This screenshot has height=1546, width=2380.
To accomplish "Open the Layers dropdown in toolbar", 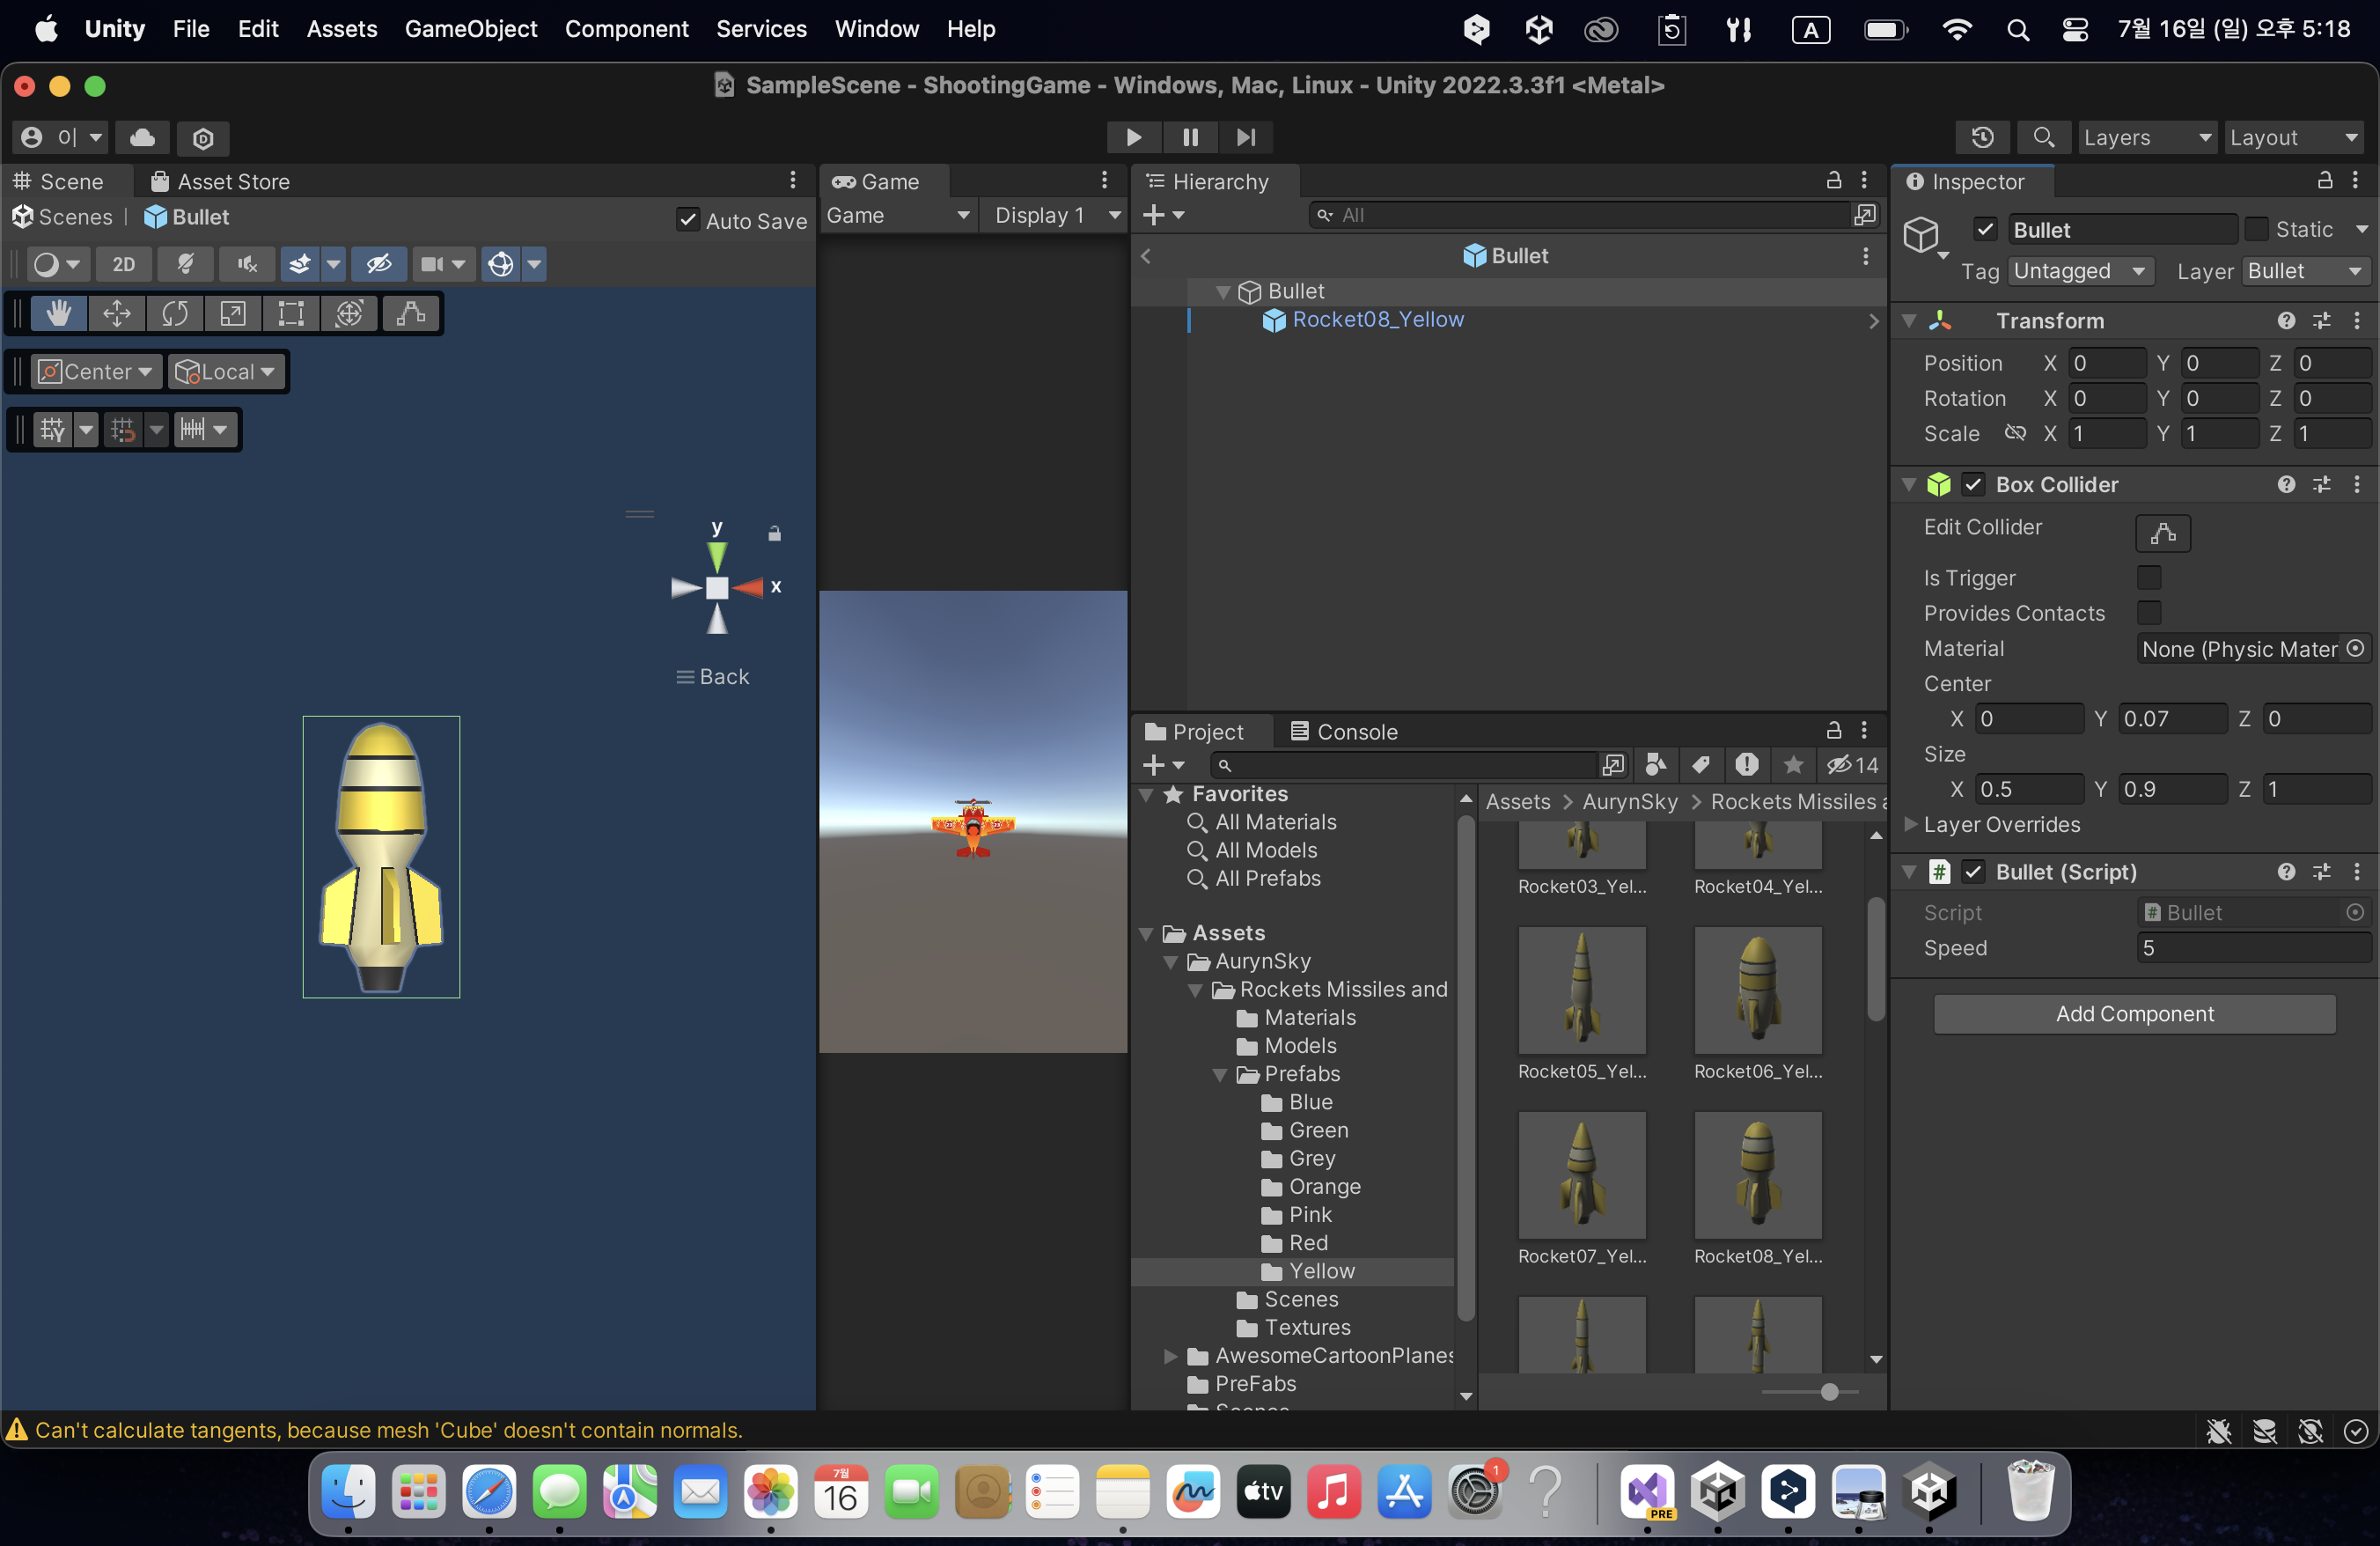I will (x=2146, y=137).
